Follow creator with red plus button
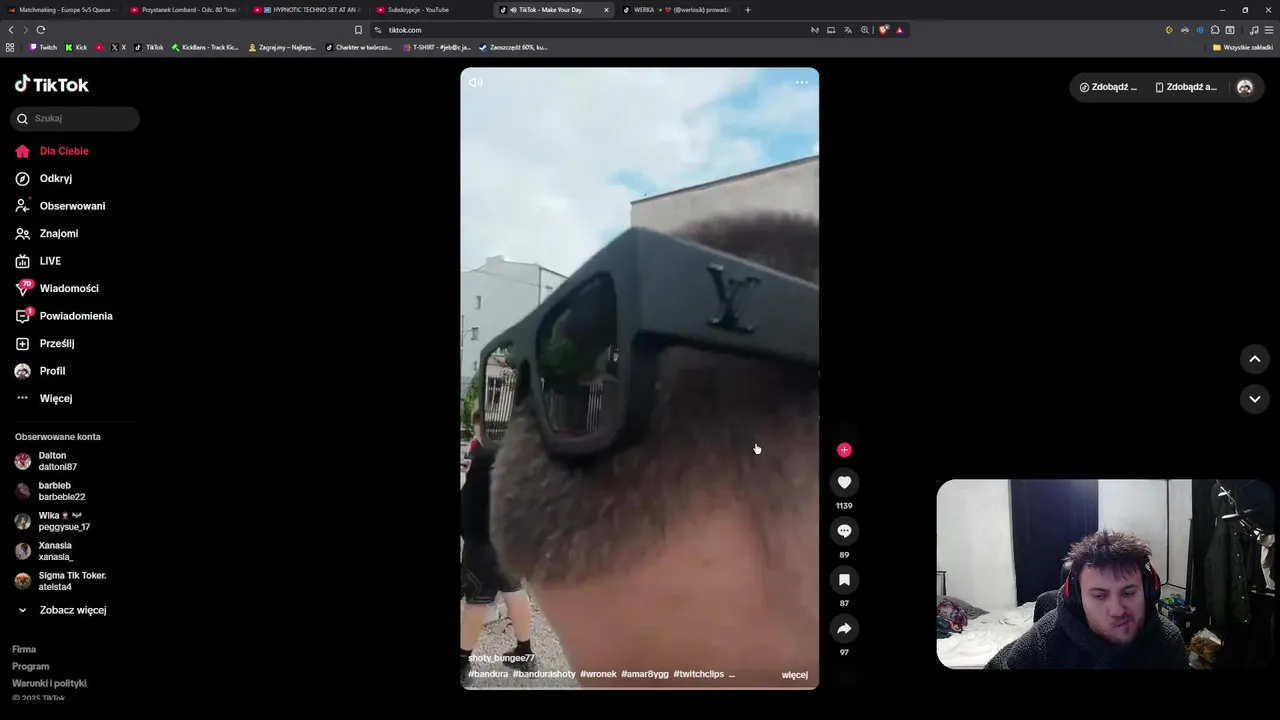Screen dimensions: 1280x720 [x=844, y=450]
